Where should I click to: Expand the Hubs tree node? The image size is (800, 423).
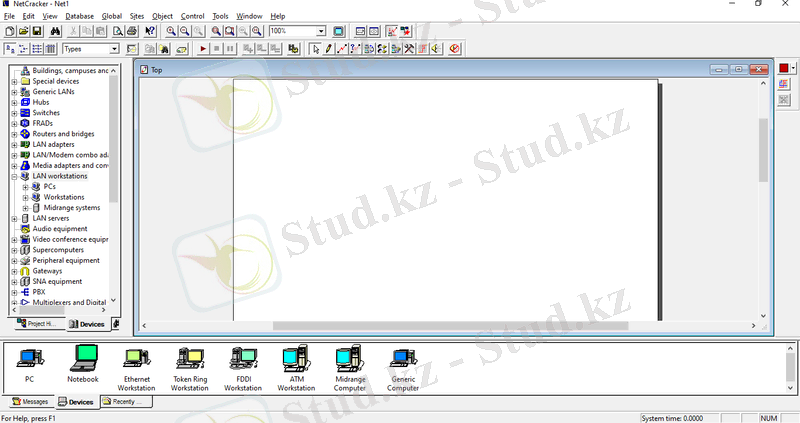tap(14, 103)
